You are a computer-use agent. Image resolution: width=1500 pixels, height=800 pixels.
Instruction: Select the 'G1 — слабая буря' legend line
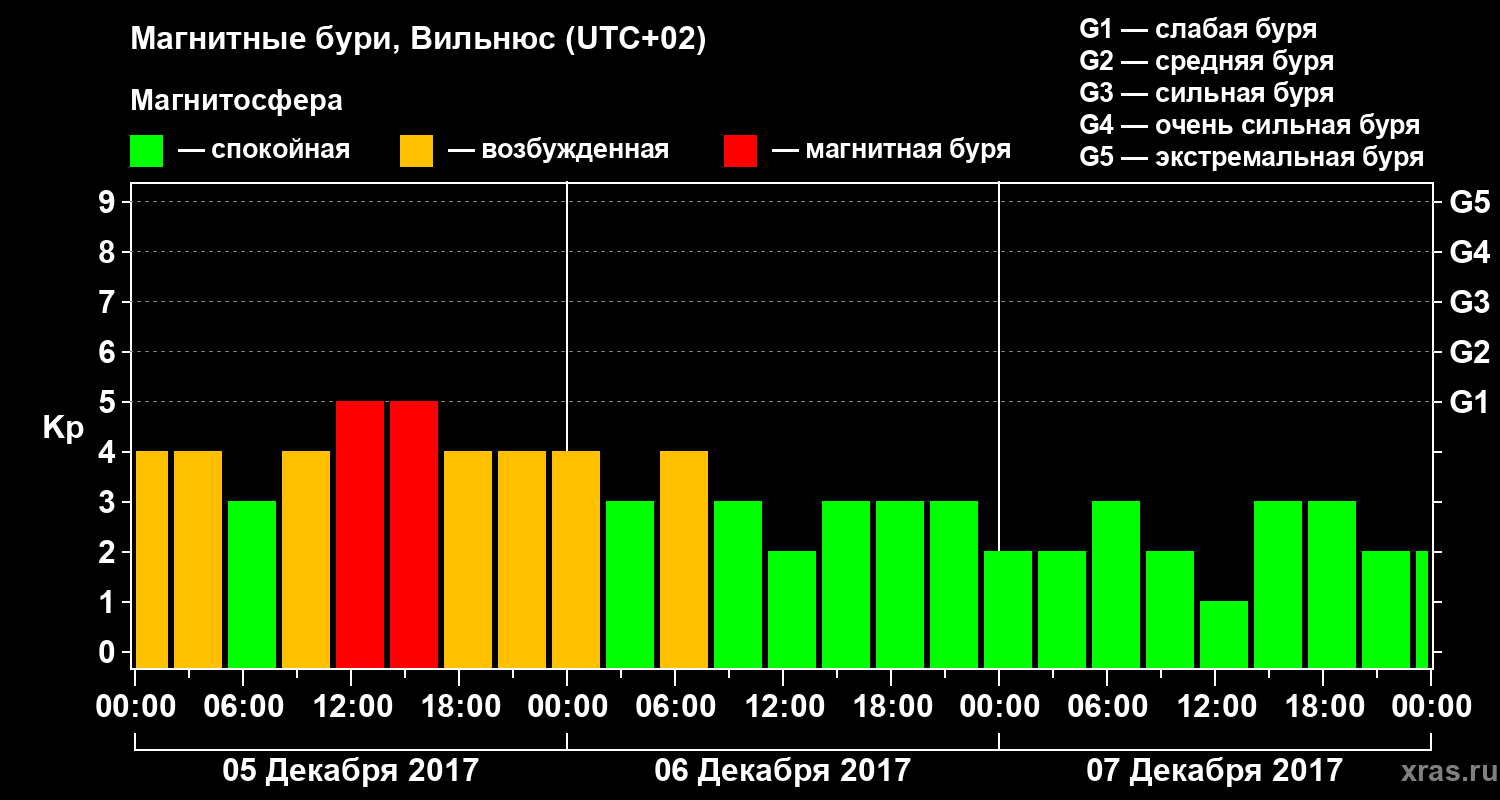1198,29
